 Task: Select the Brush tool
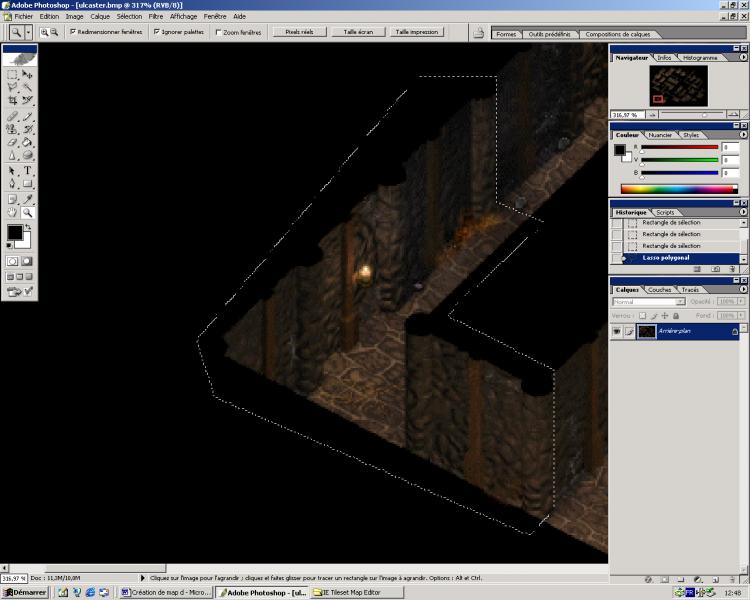pos(27,116)
